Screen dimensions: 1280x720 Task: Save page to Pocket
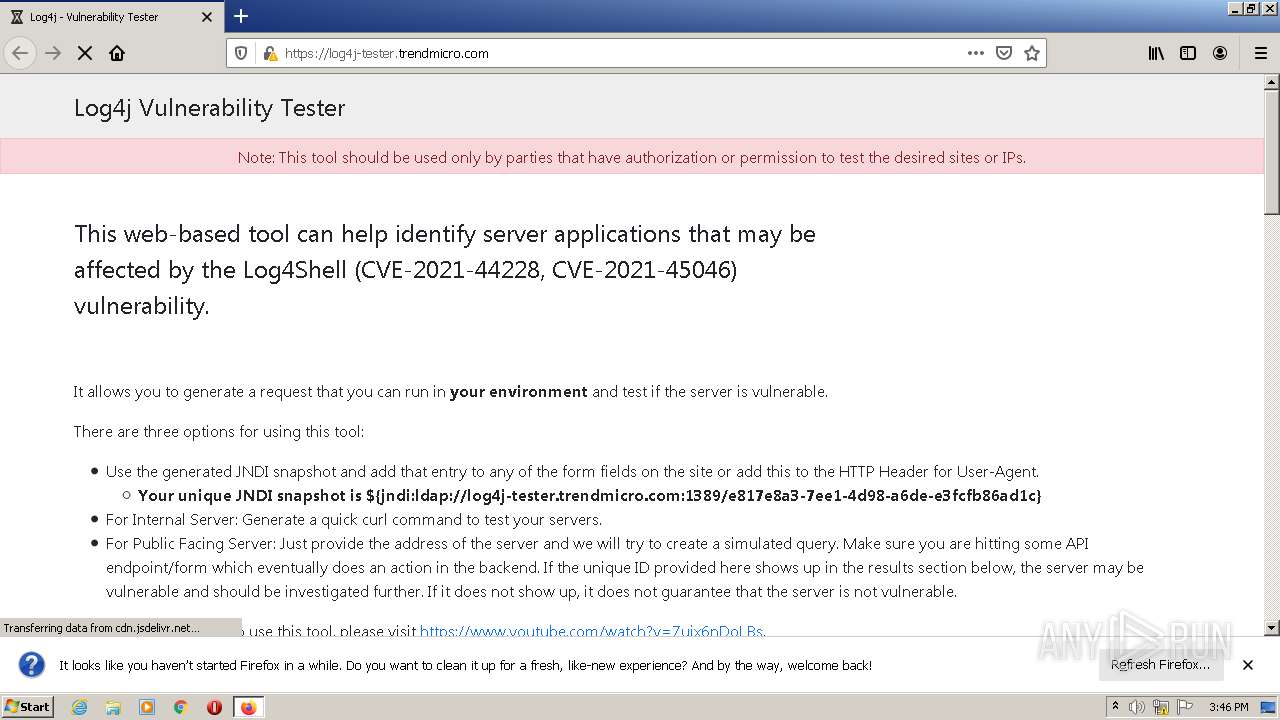click(x=1004, y=53)
